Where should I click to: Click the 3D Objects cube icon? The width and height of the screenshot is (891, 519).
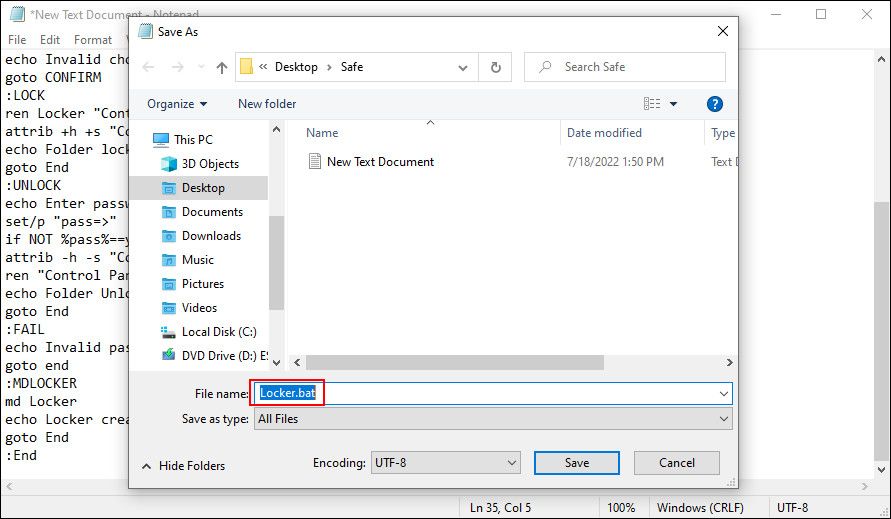(169, 164)
